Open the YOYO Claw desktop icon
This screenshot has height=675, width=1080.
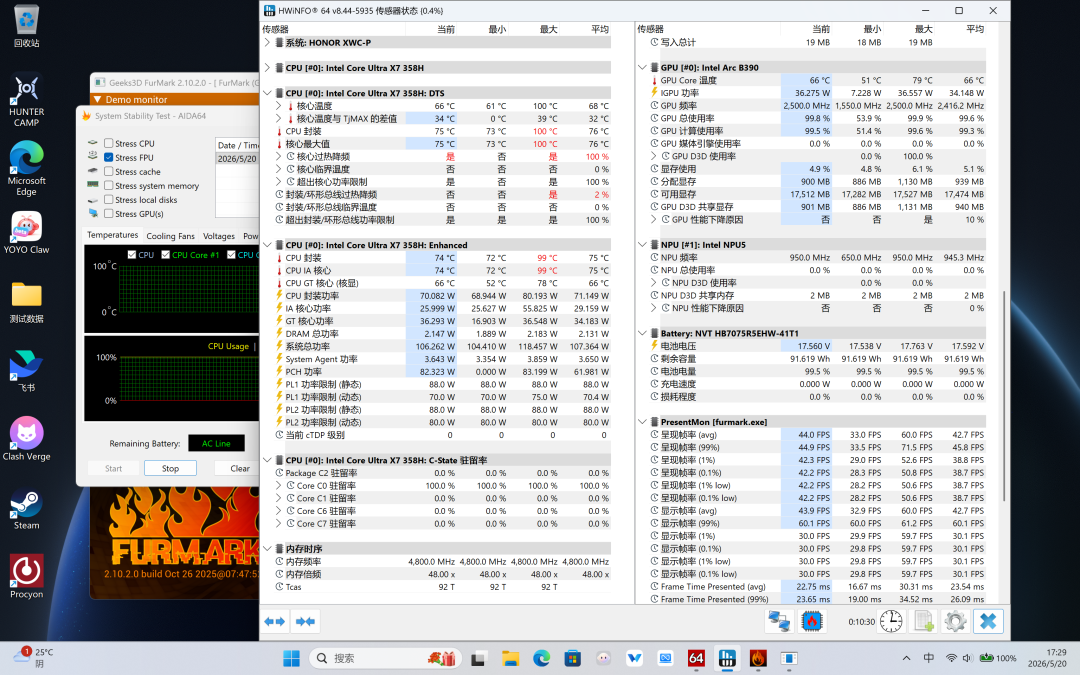(x=26, y=233)
